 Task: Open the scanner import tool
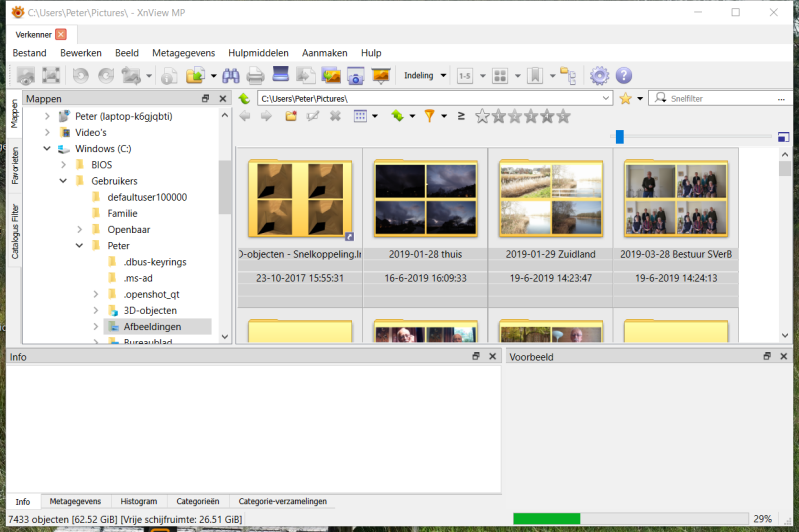point(281,76)
